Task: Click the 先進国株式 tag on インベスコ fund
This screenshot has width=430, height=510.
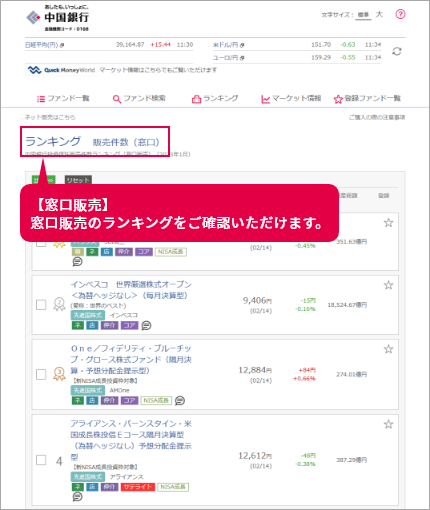Action: tap(88, 315)
